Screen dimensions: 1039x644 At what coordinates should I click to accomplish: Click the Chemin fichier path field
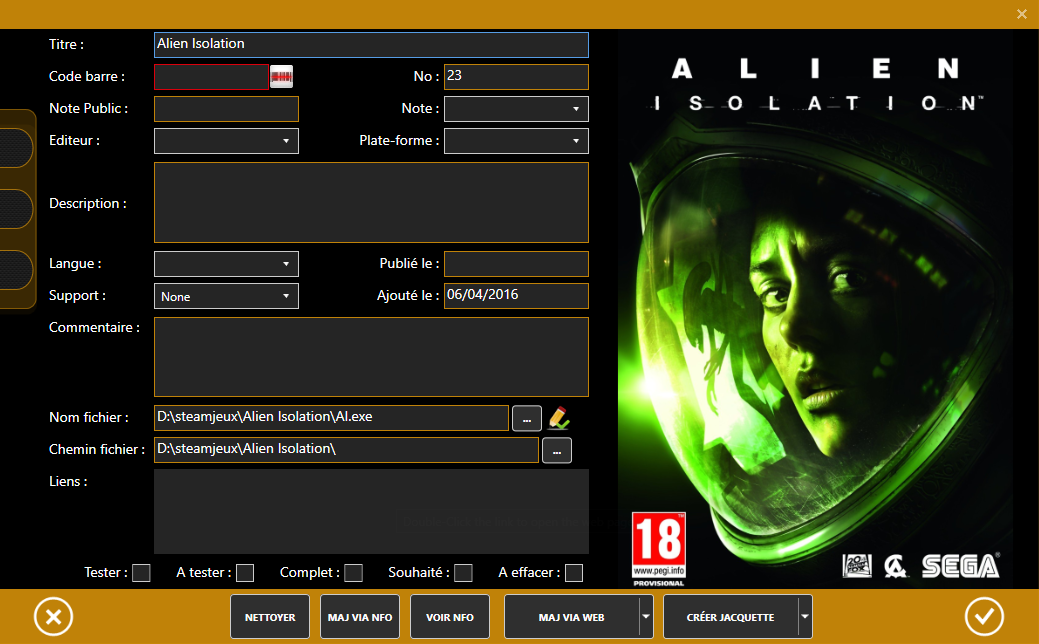(x=347, y=450)
